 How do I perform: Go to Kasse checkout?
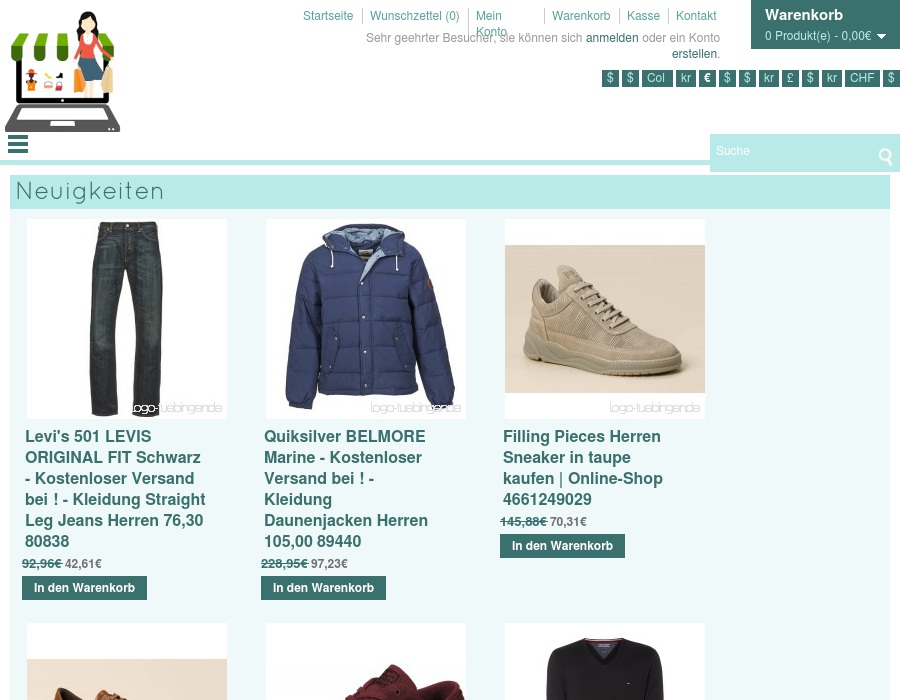643,15
